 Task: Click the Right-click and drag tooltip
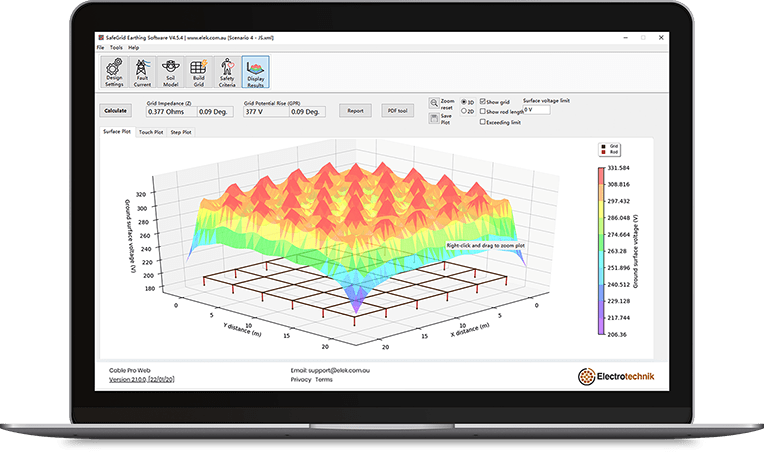click(x=485, y=245)
